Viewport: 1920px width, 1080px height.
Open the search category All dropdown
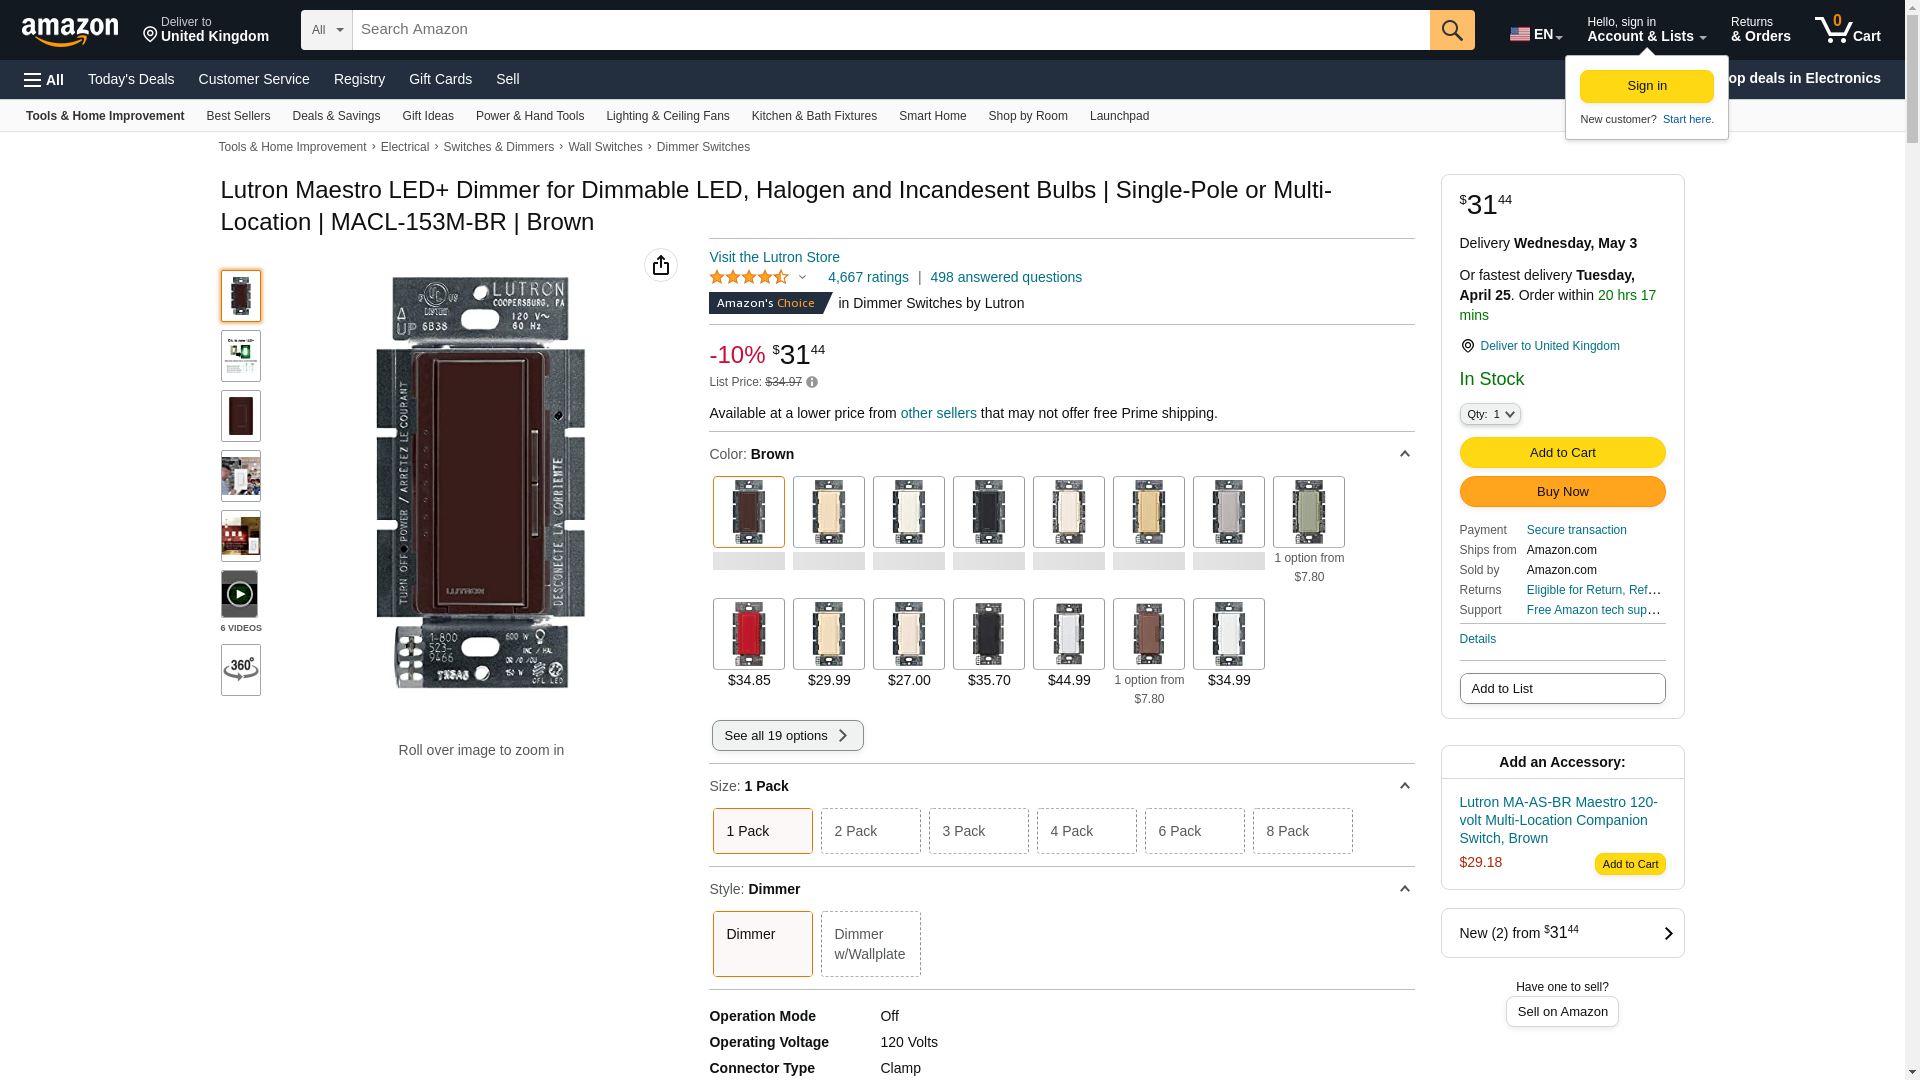click(x=326, y=30)
